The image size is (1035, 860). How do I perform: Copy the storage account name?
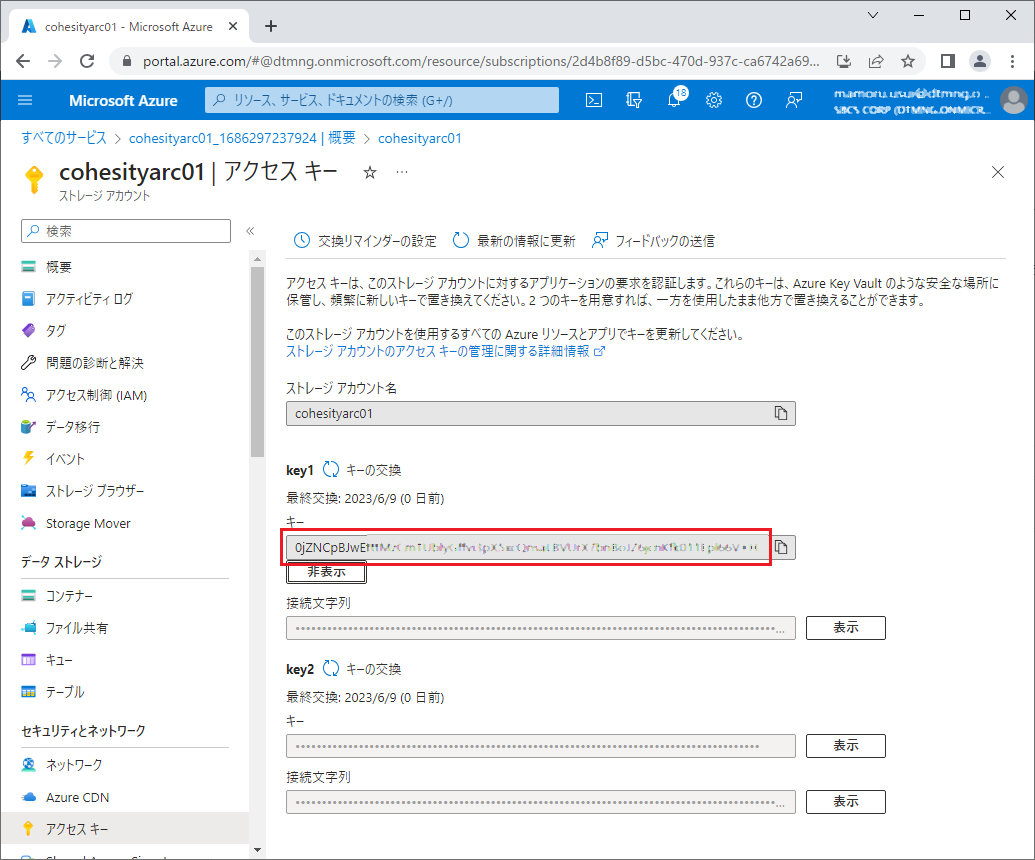(x=781, y=413)
